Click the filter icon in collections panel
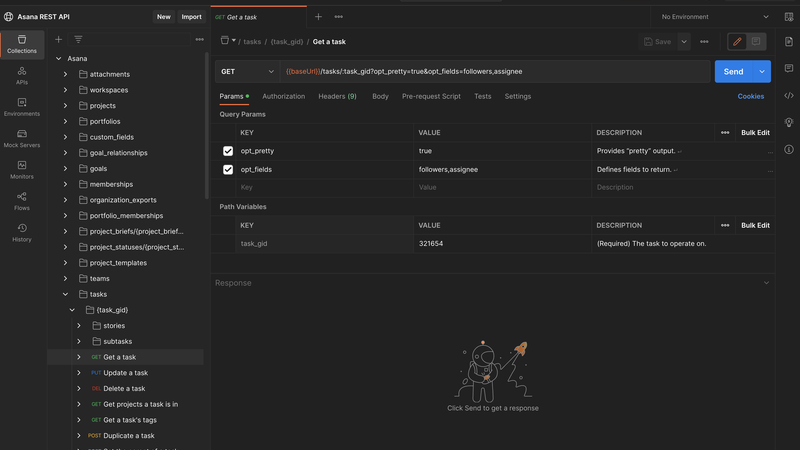Viewport: 800px width, 450px height. (x=78, y=39)
